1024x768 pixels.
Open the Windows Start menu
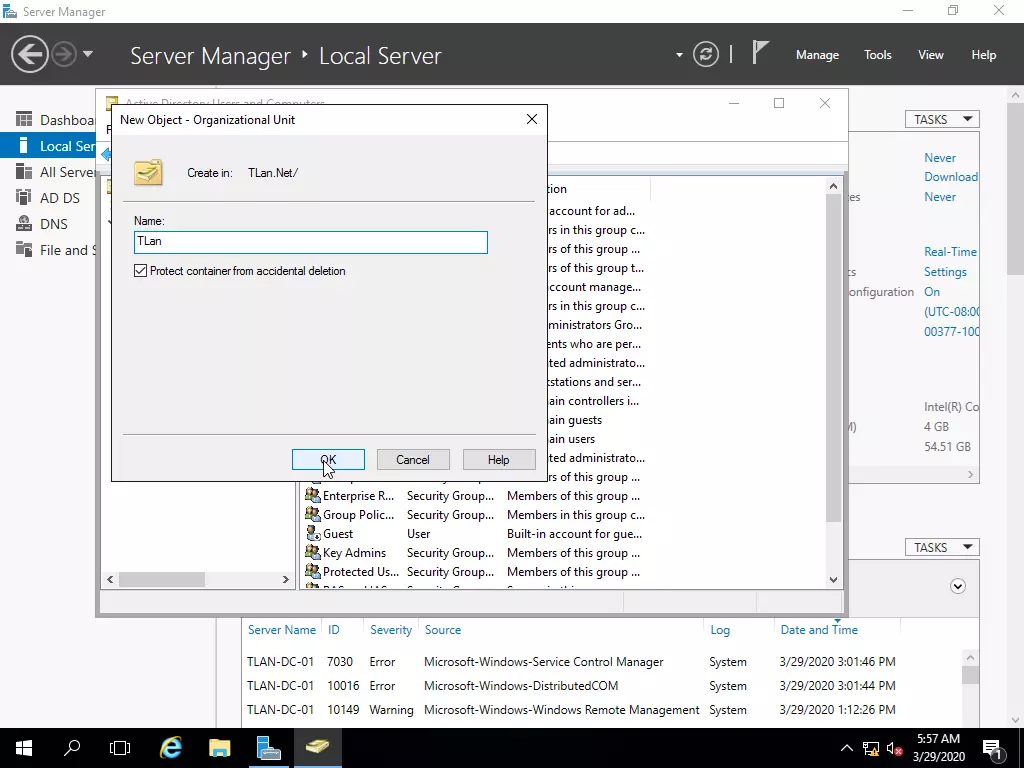pyautogui.click(x=24, y=748)
